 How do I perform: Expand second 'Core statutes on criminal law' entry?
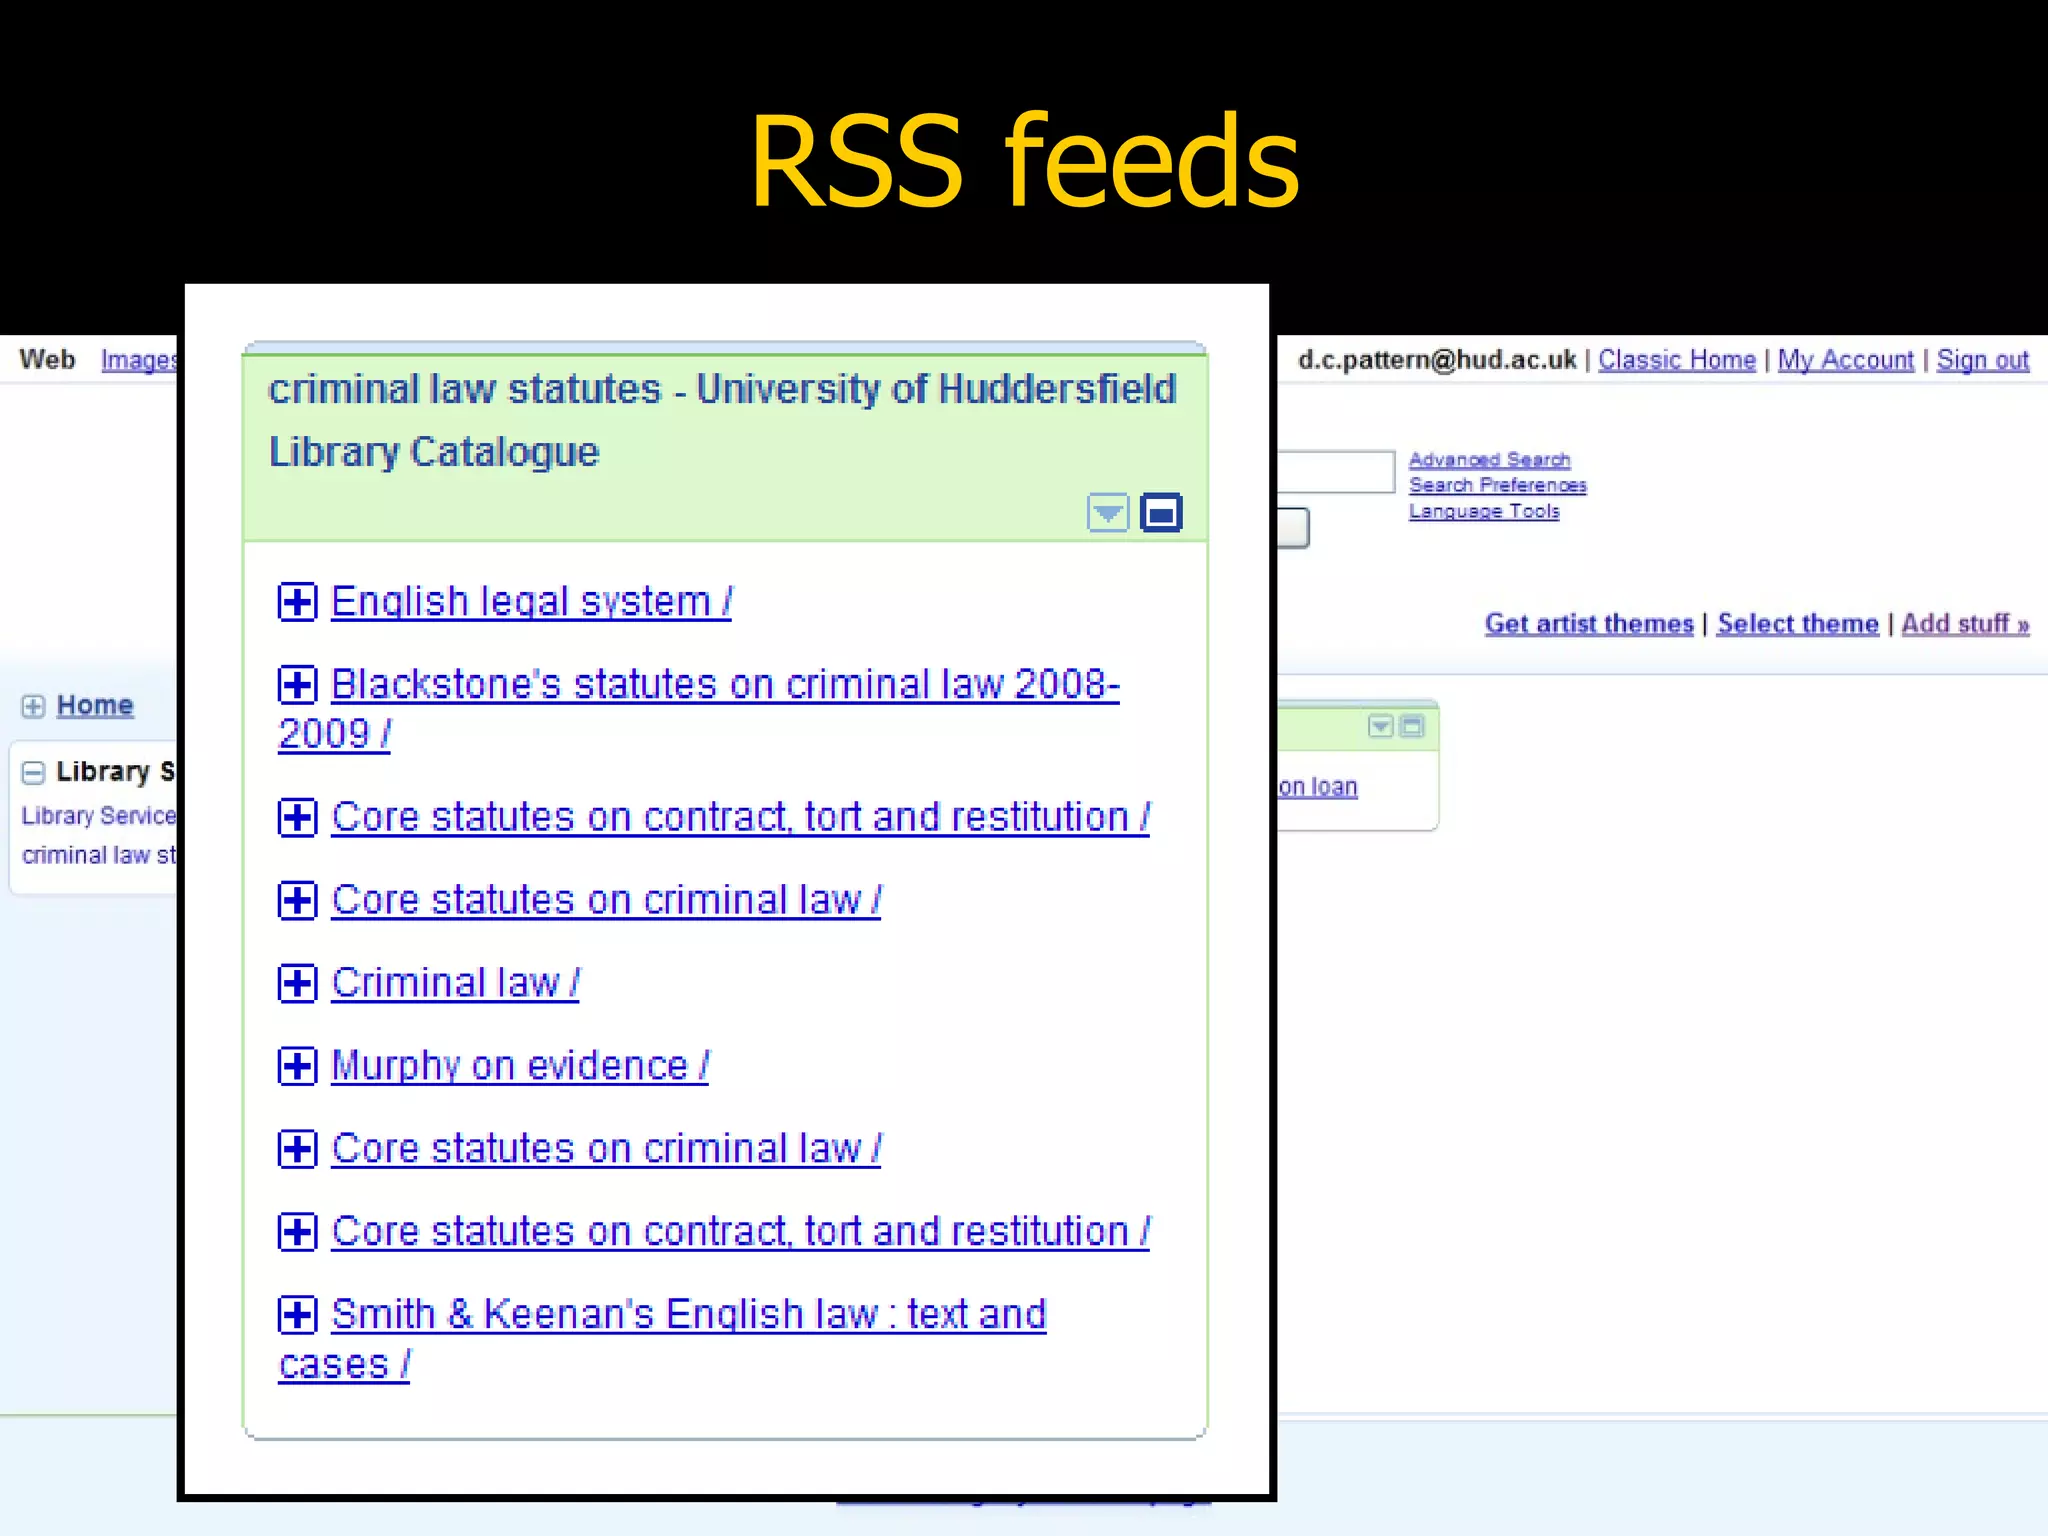click(297, 1150)
